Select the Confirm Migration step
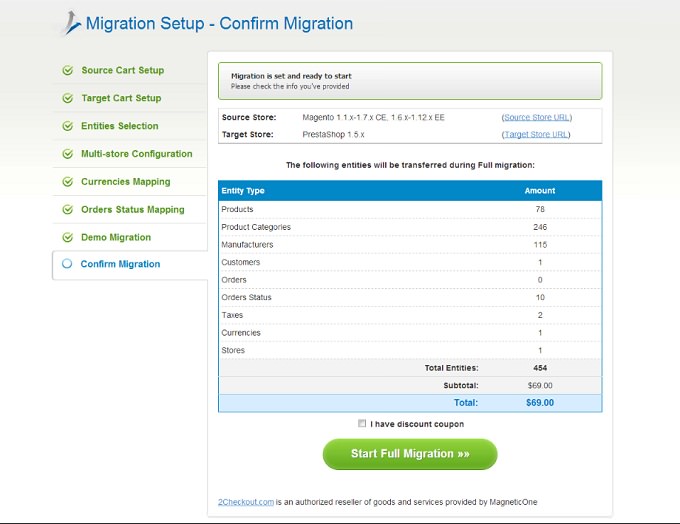 120,264
